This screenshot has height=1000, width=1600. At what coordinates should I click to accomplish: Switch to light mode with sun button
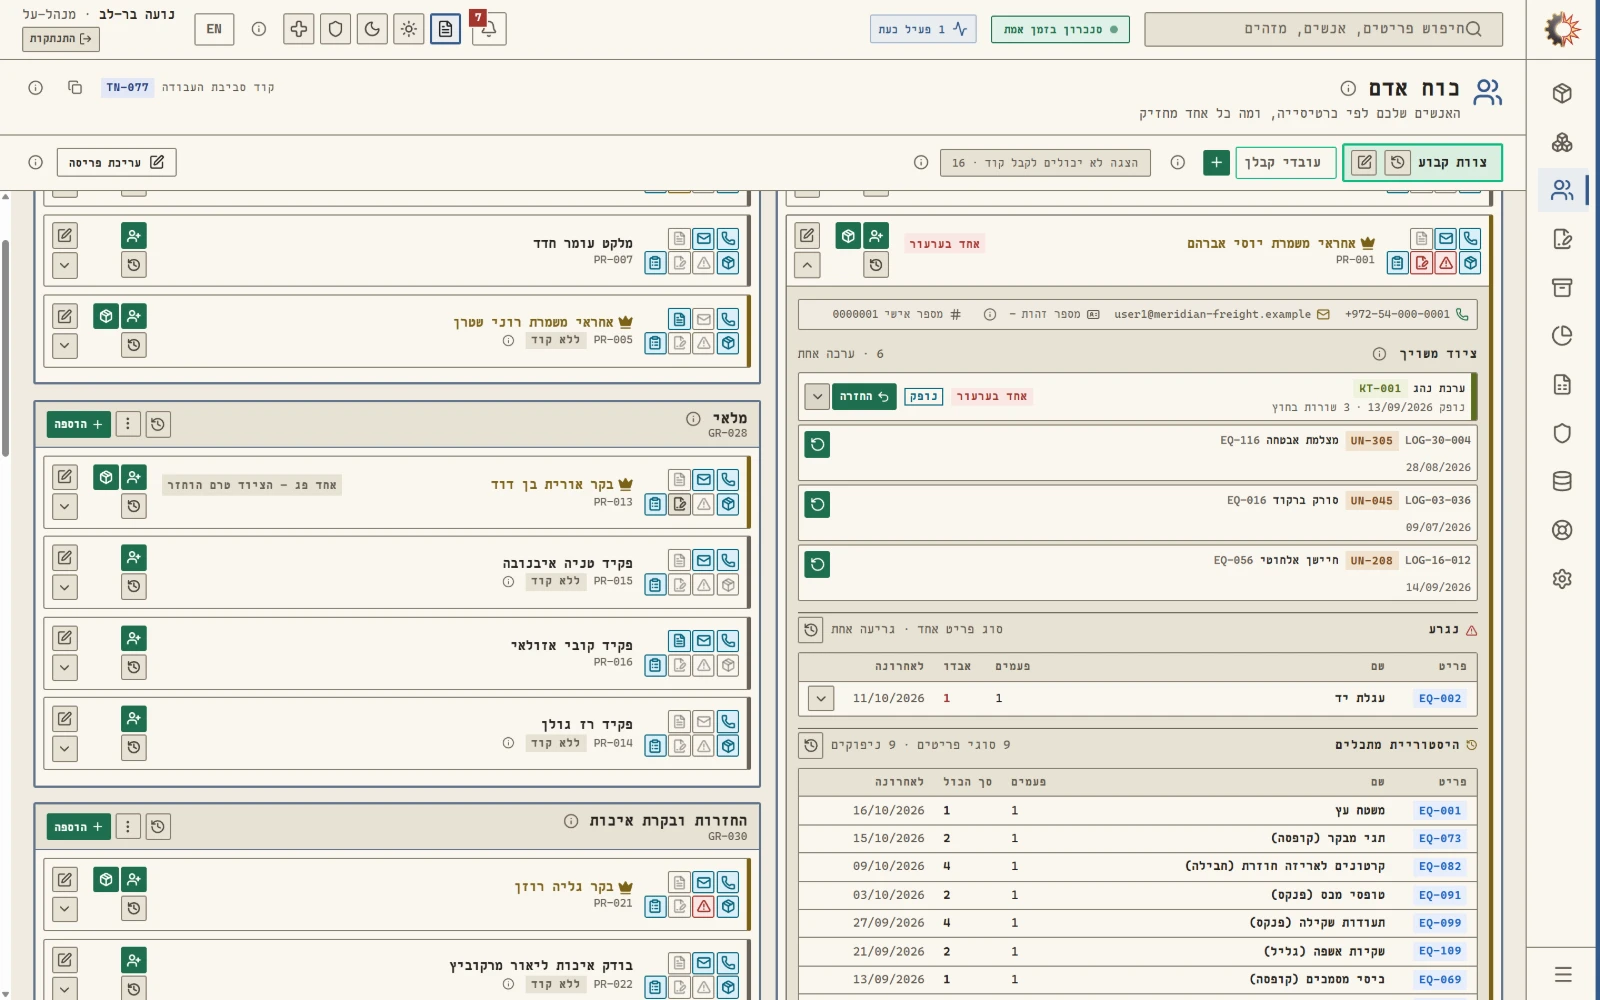[x=409, y=29]
